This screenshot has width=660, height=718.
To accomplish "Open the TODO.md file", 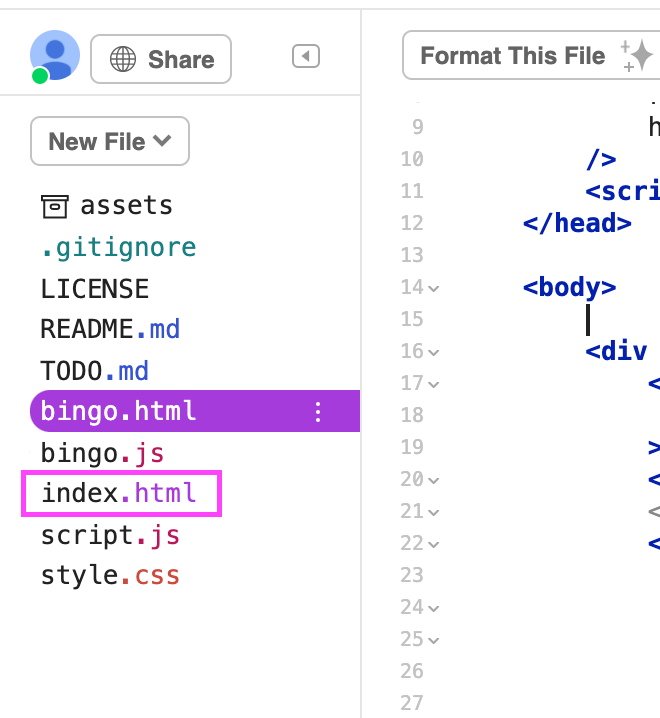I will tap(94, 371).
